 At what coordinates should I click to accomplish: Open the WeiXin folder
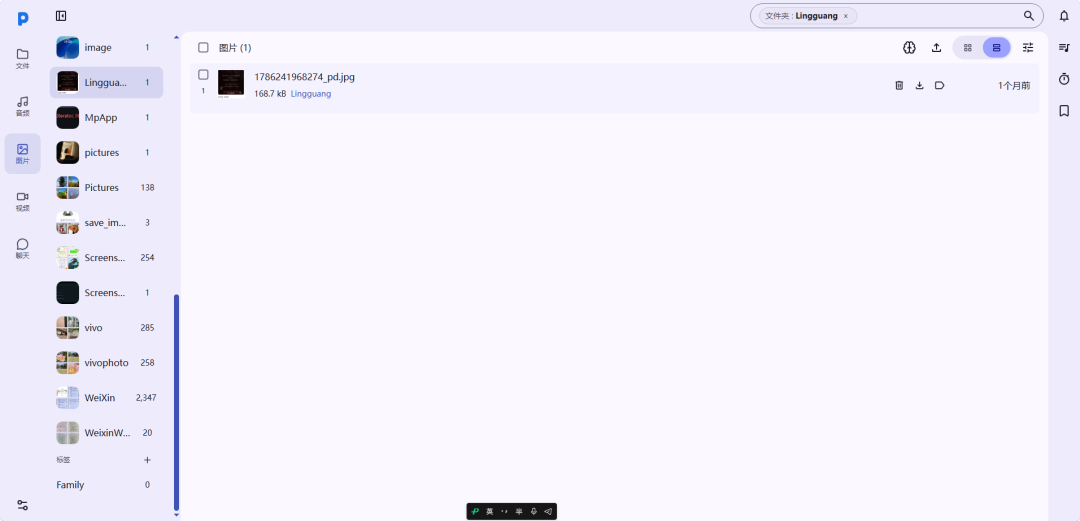tap(106, 398)
